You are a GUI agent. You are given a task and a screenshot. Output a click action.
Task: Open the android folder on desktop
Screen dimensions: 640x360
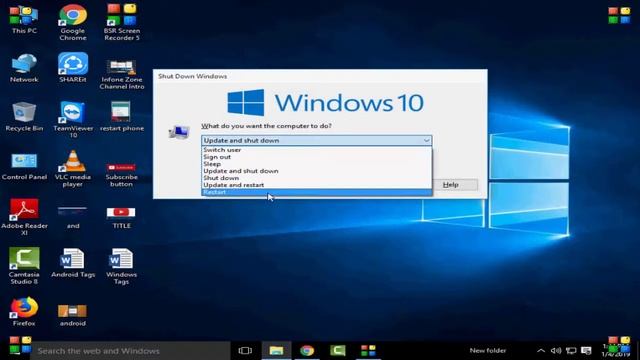click(x=73, y=315)
